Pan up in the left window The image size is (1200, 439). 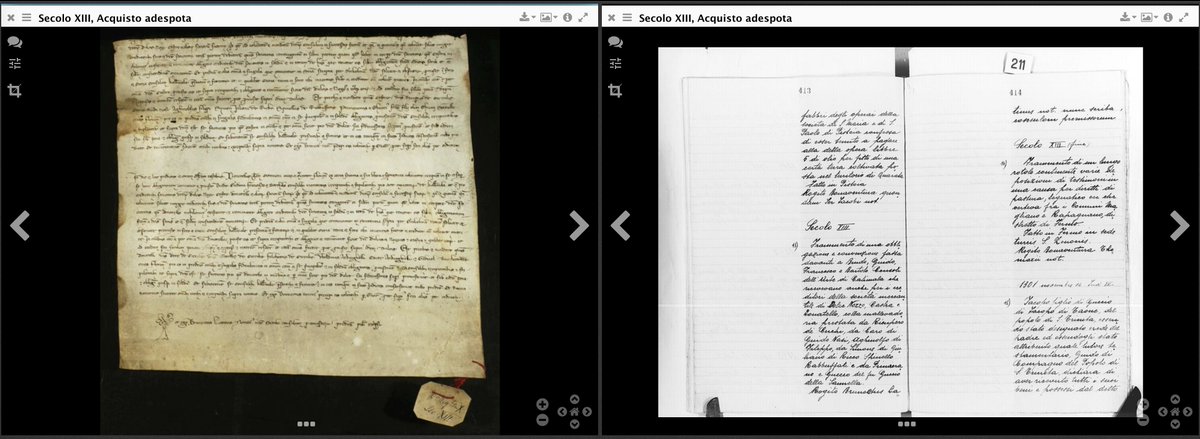tap(575, 399)
